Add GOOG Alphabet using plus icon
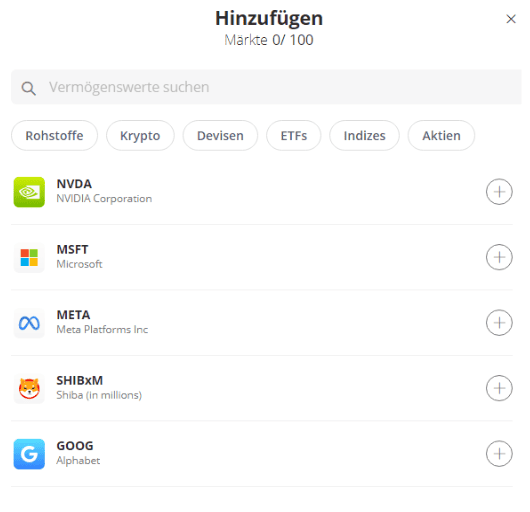Image resolution: width=530 pixels, height=512 pixels. point(499,454)
